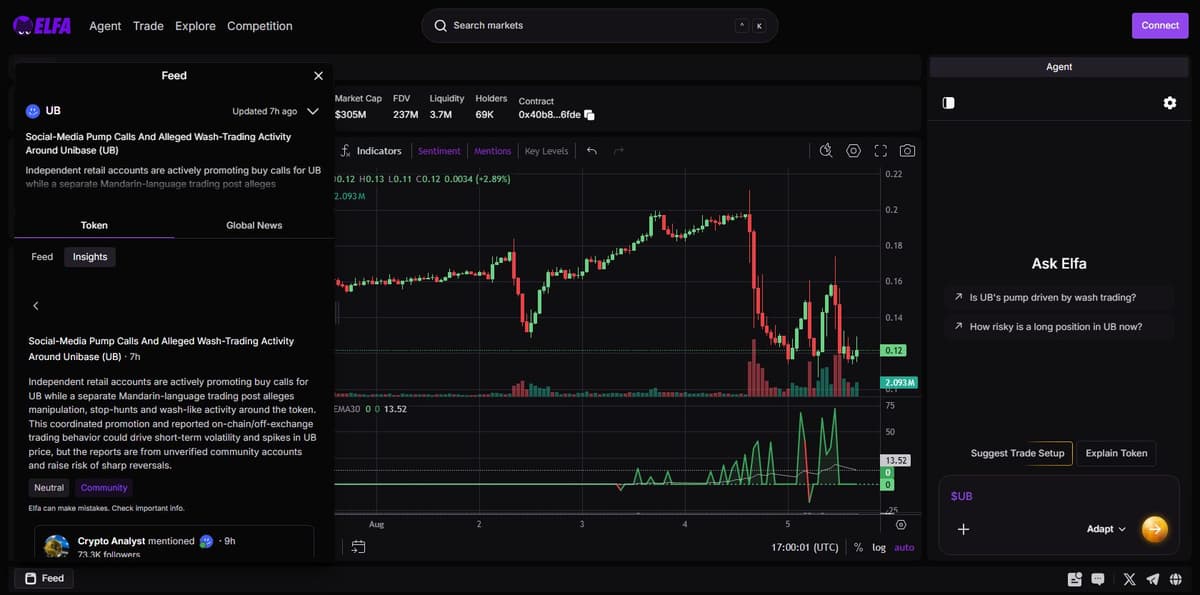Select the Insights sub-tab
1200x595 pixels.
pos(90,257)
